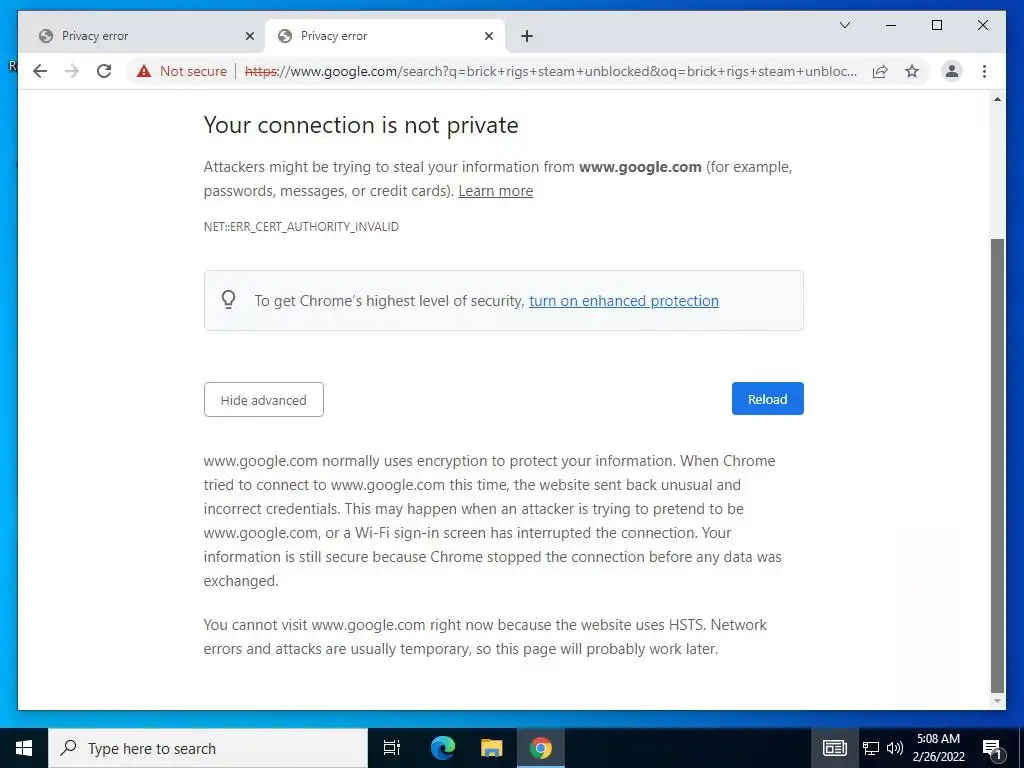Close the first Privacy error tab

(x=250, y=36)
